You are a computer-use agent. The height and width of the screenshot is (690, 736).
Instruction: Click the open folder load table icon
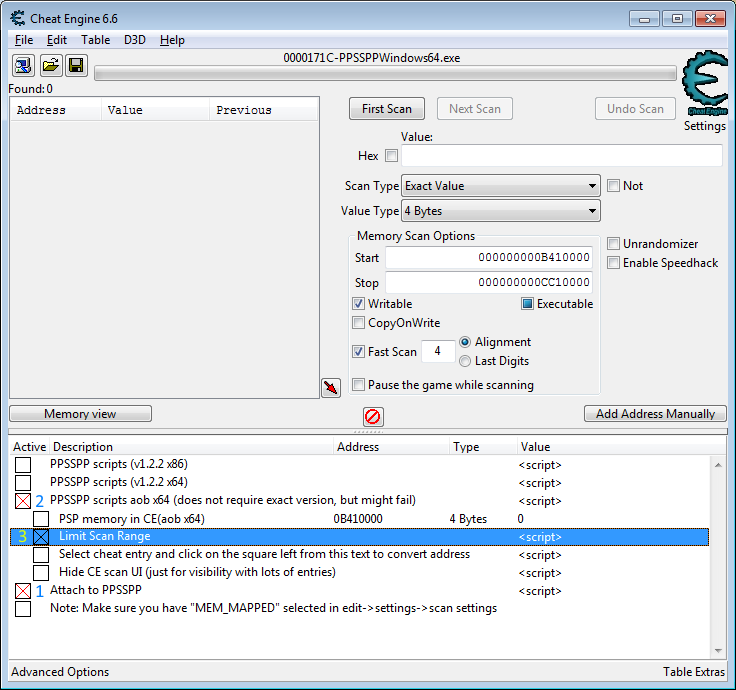point(50,66)
